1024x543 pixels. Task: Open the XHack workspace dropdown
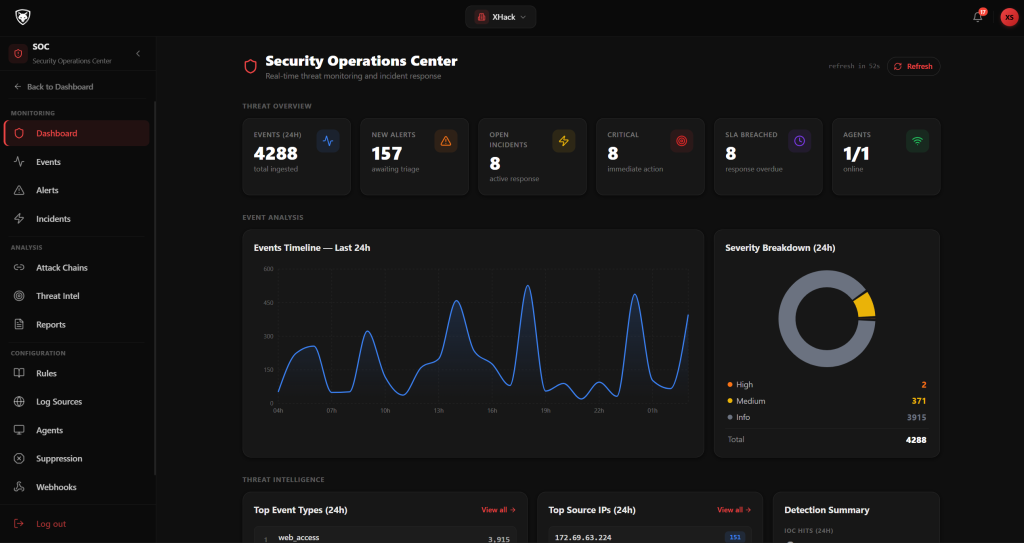click(501, 17)
